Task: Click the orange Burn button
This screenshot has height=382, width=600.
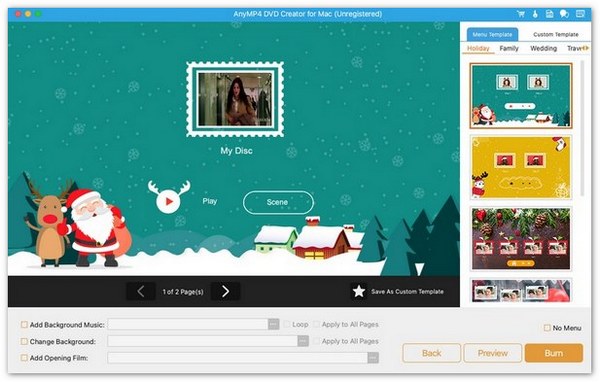Action: tap(554, 353)
